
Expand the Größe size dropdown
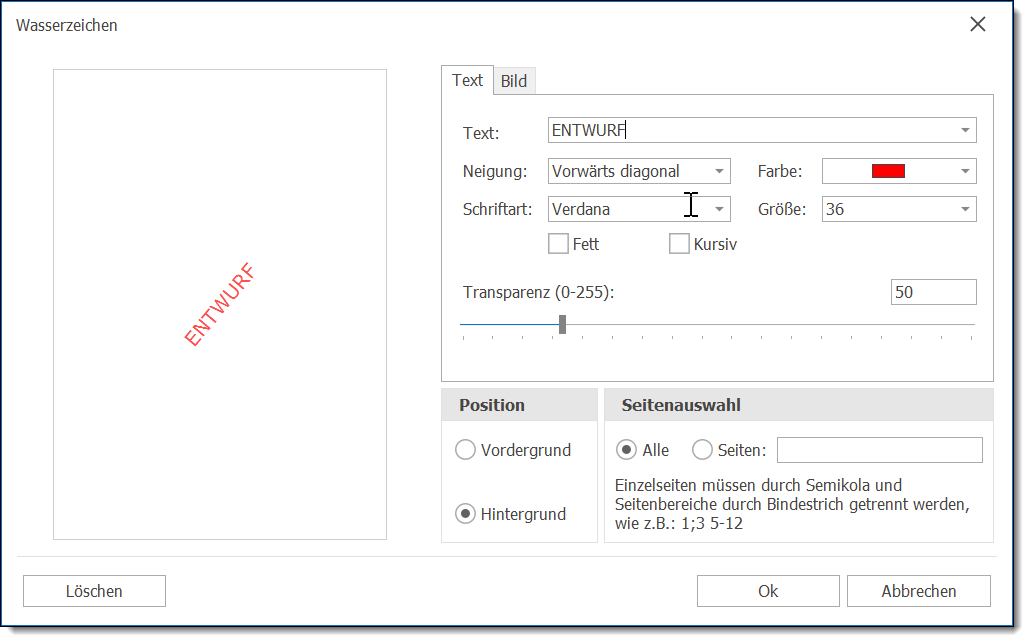click(965, 209)
